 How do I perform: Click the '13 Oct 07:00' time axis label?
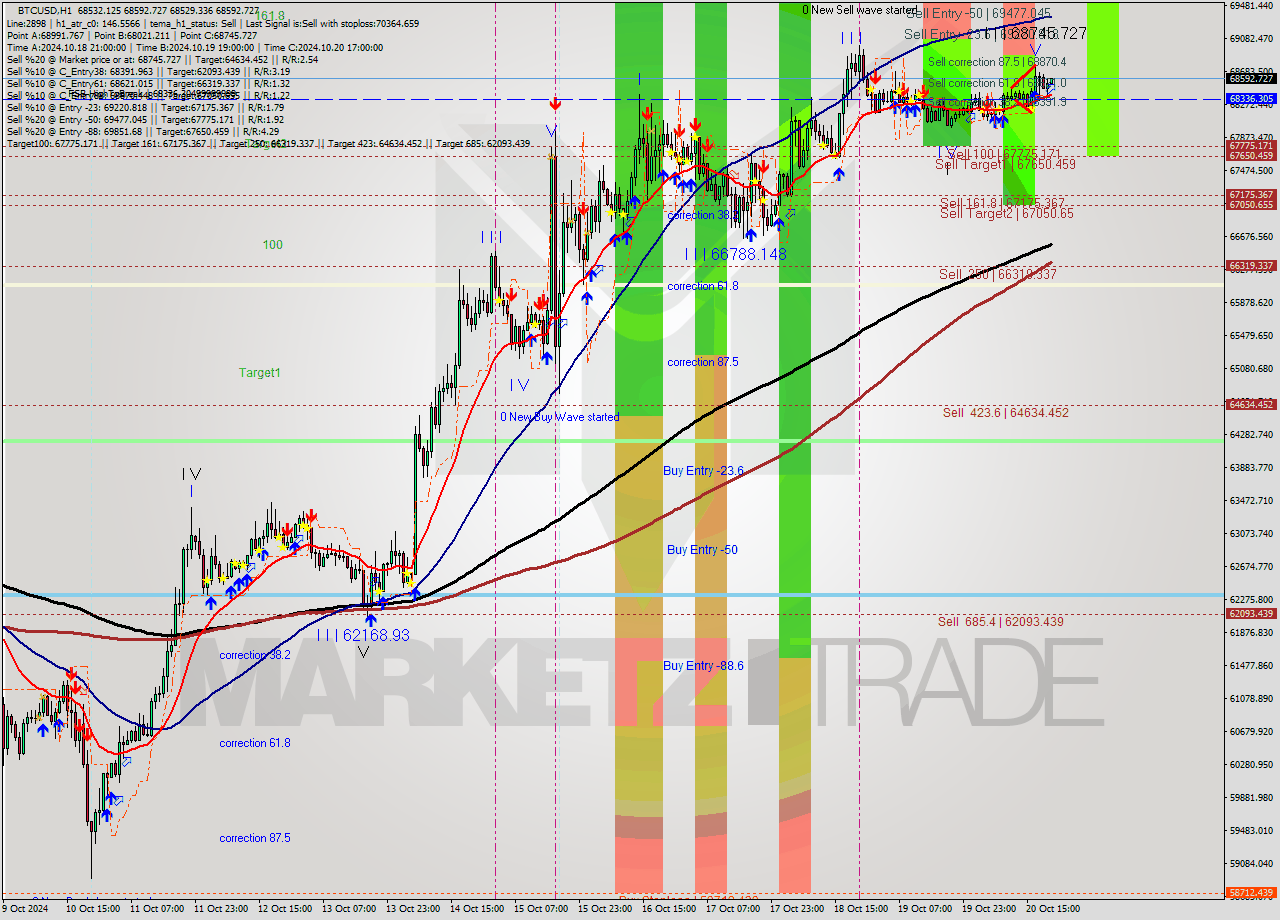tap(347, 908)
